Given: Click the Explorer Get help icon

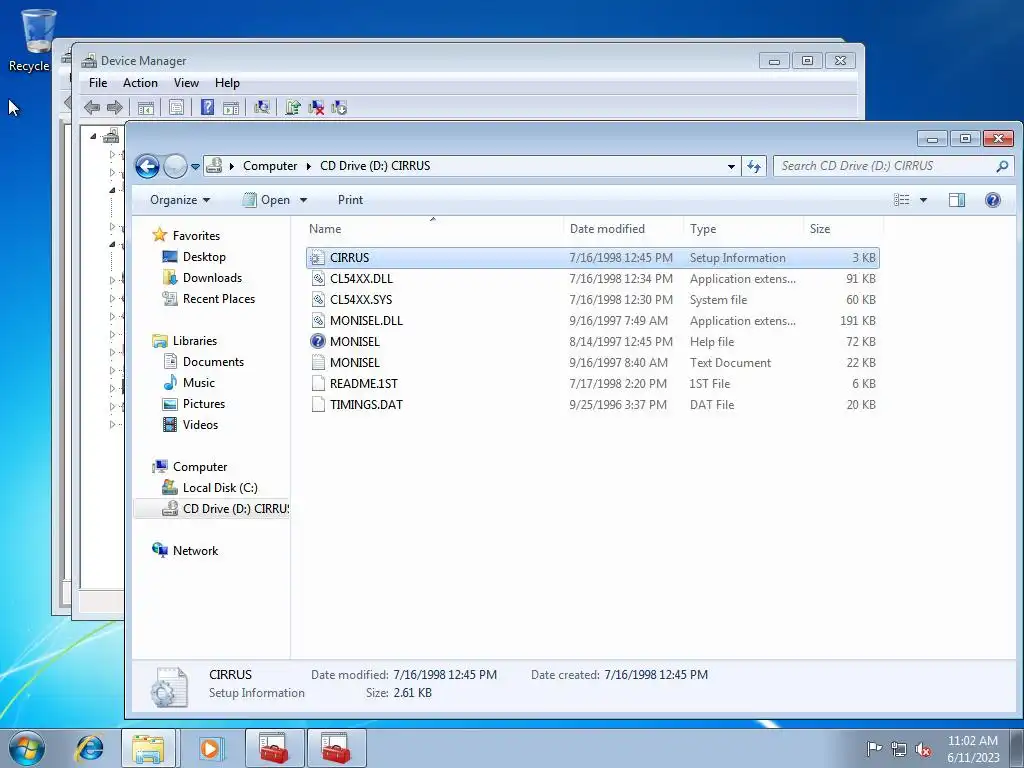Looking at the screenshot, I should click(x=993, y=200).
